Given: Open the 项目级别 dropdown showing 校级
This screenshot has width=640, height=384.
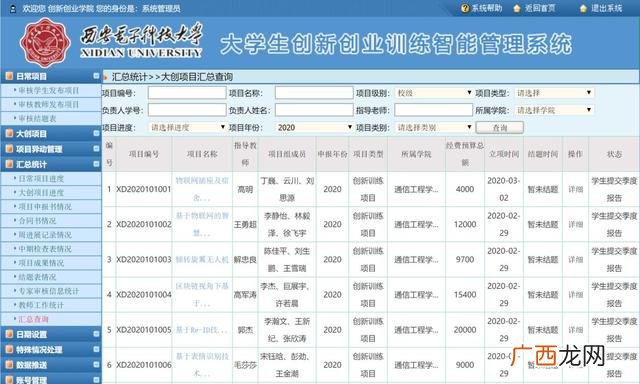Looking at the screenshot, I should pyautogui.click(x=433, y=93).
